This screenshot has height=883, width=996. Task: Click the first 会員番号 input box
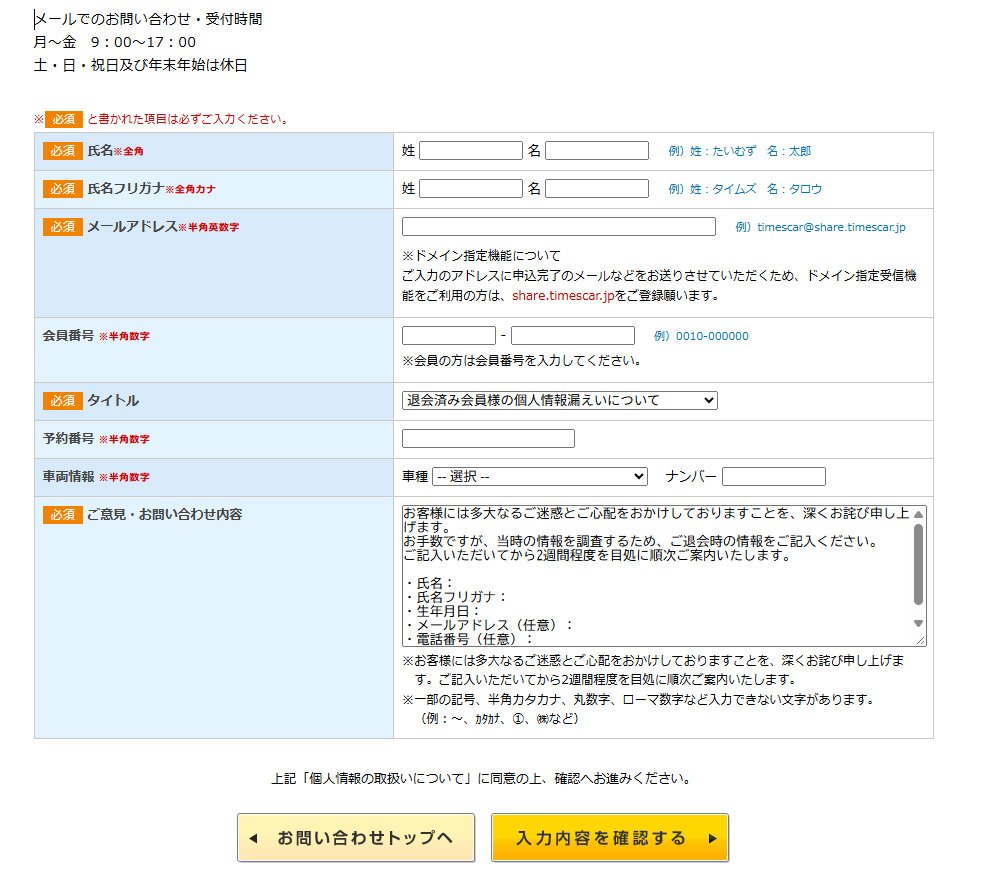448,335
